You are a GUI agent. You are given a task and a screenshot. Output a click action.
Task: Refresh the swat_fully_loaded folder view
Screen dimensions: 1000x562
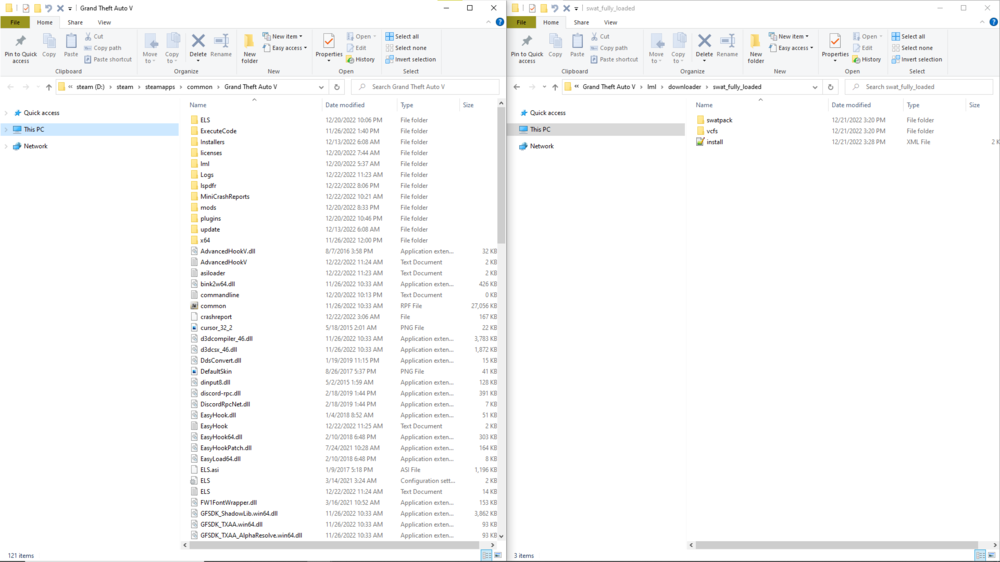click(830, 87)
